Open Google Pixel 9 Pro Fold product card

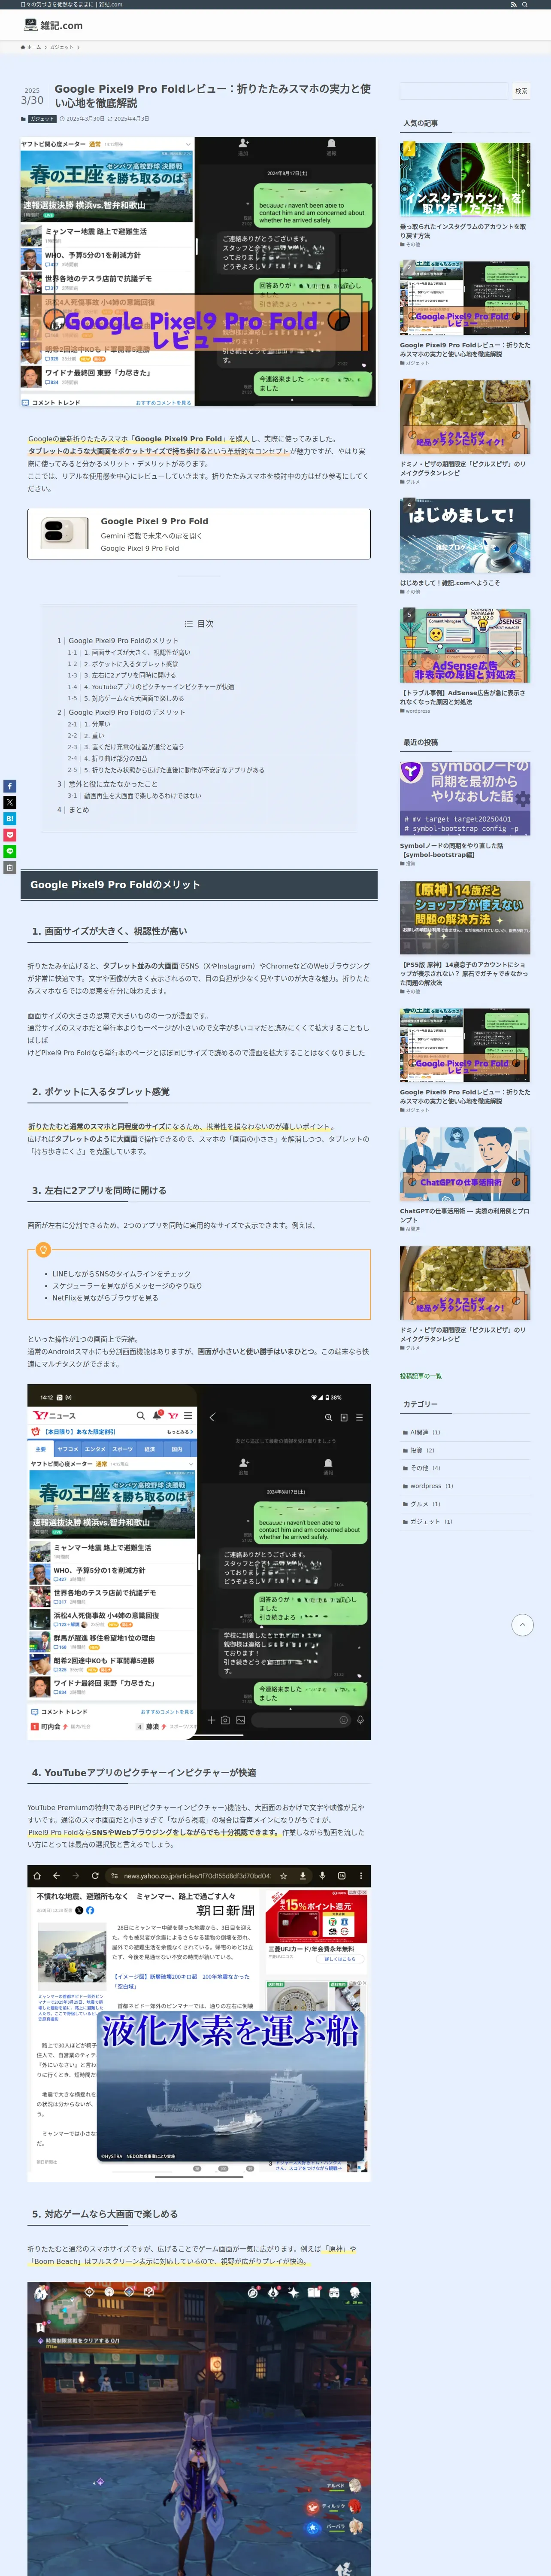pos(199,534)
